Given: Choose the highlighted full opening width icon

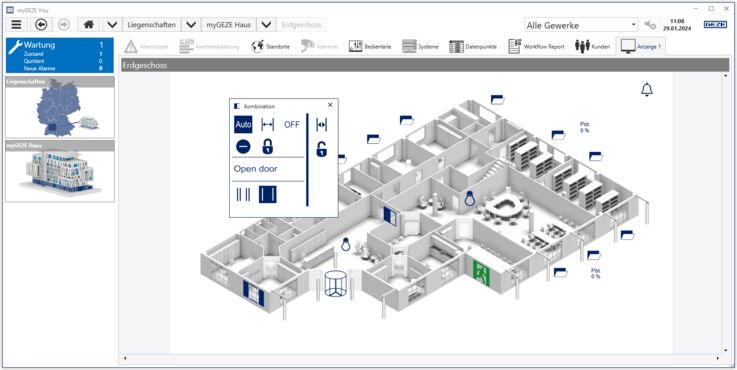Looking at the screenshot, I should pos(267,194).
